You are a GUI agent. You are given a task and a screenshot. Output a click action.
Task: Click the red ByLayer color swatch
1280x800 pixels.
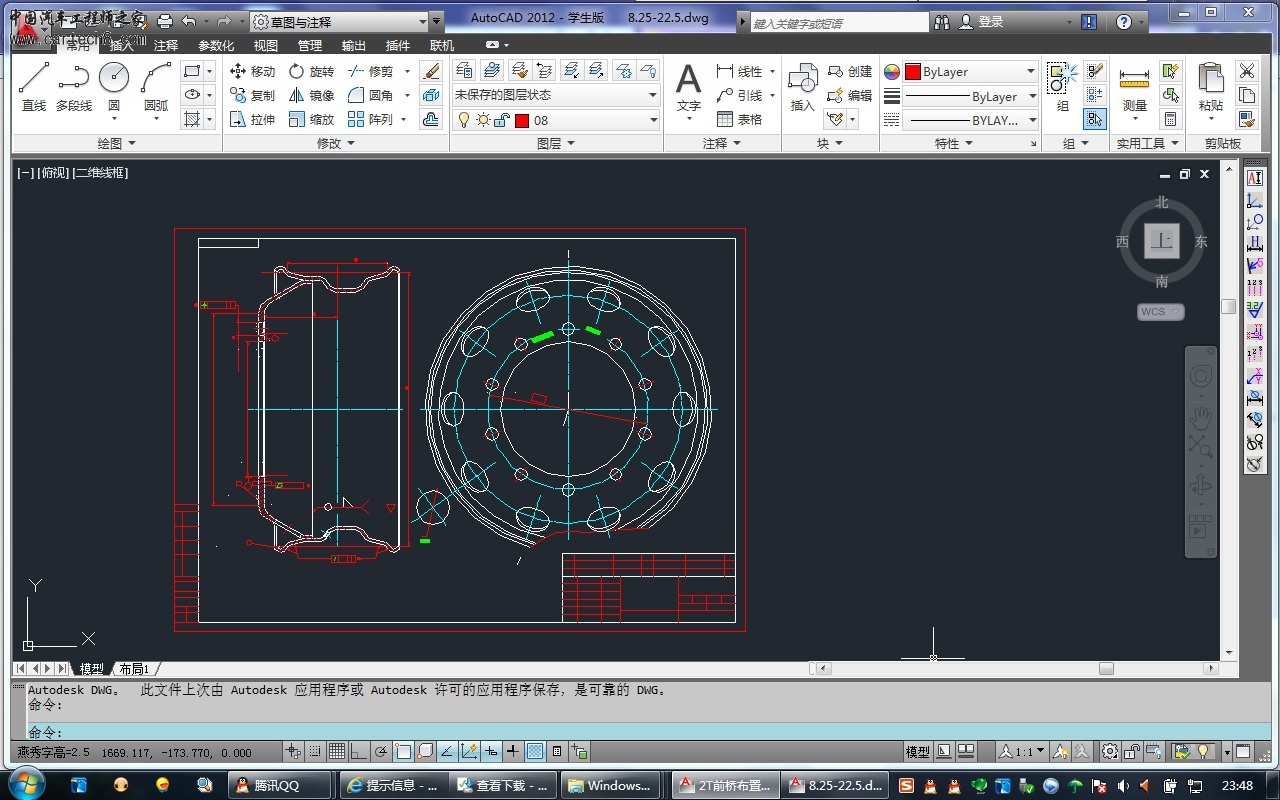(912, 72)
